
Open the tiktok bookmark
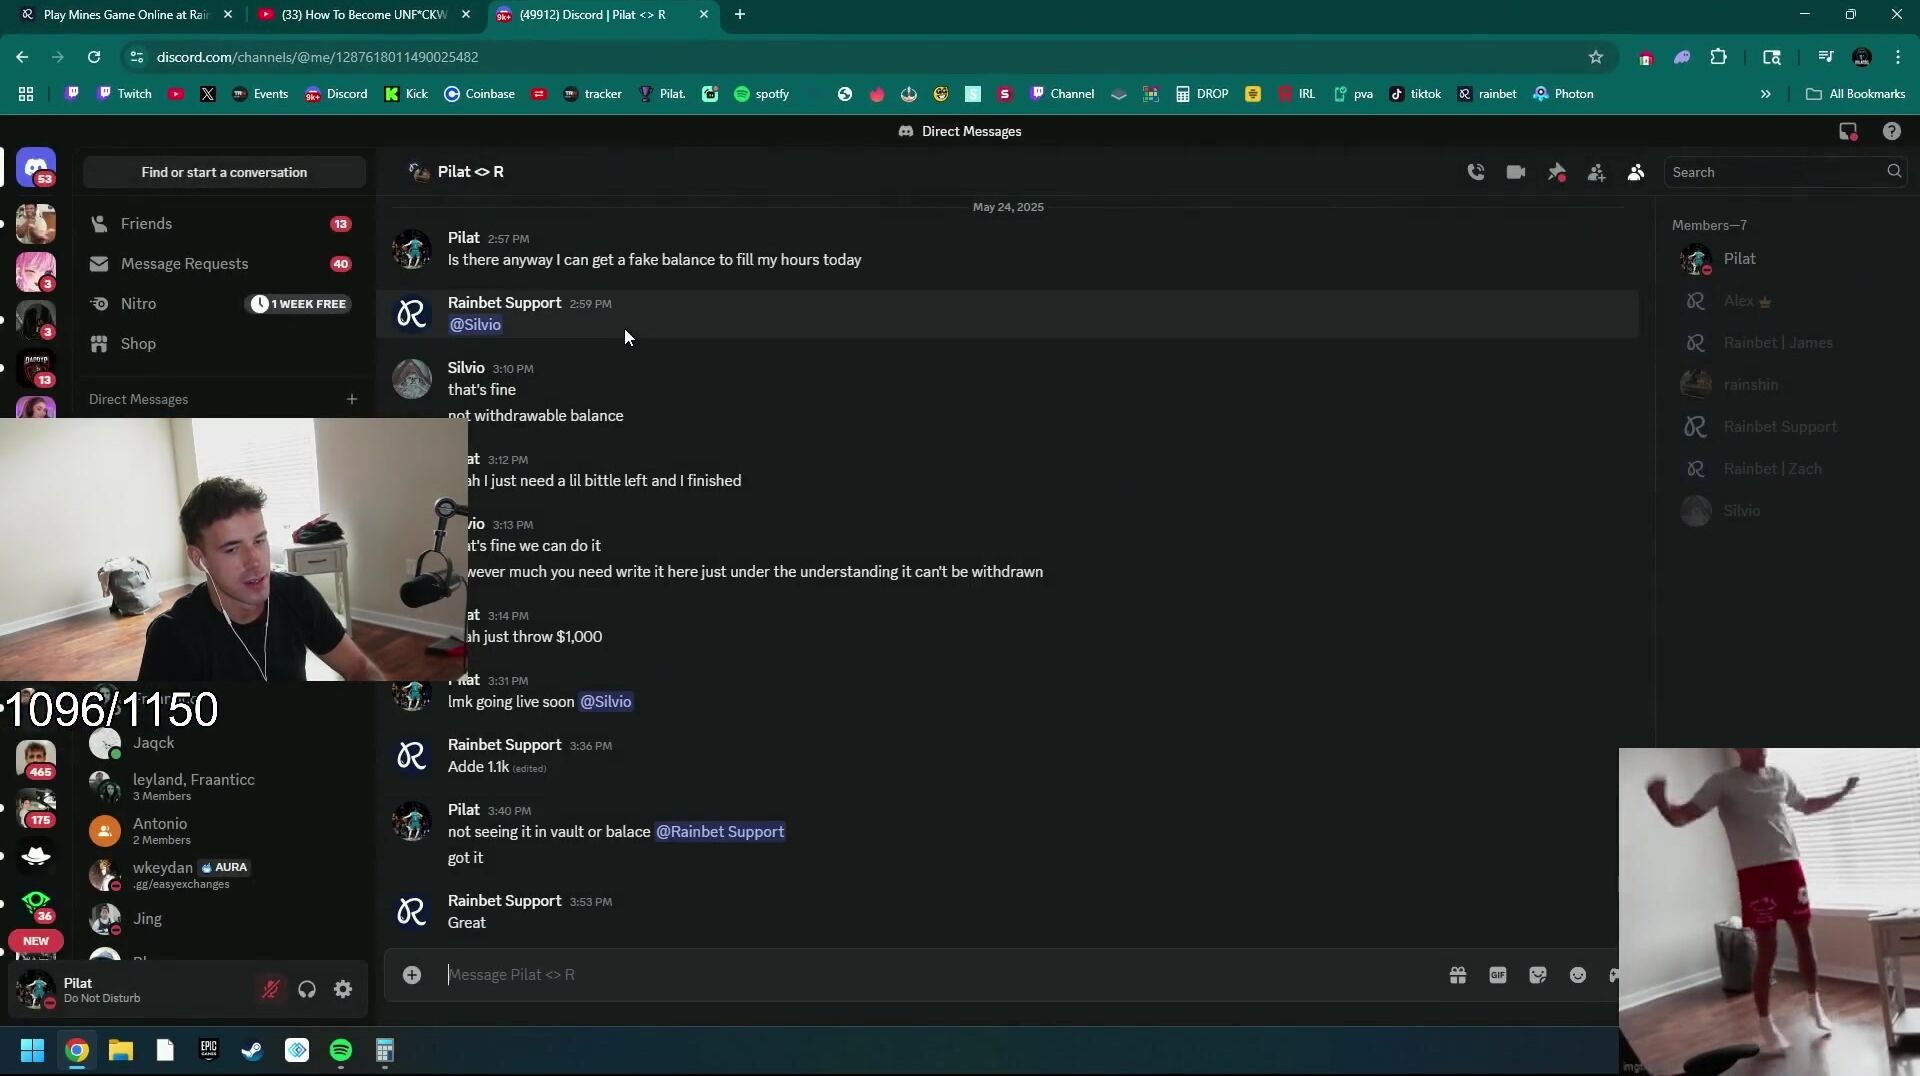pos(1415,94)
